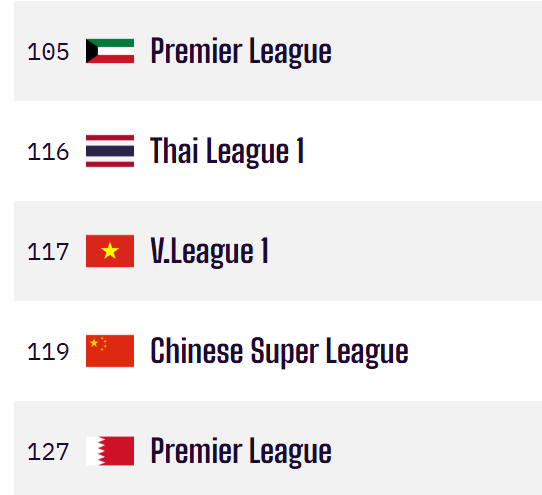This screenshot has height=495, width=542.
Task: Open Premier League ranked 105
Action: tap(241, 52)
